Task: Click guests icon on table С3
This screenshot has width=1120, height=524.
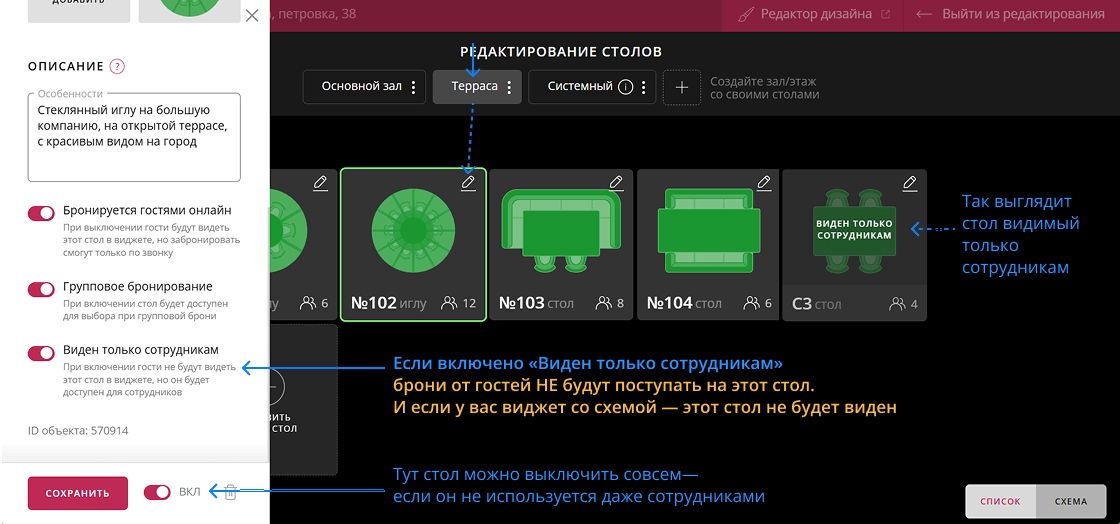Action: coord(897,304)
